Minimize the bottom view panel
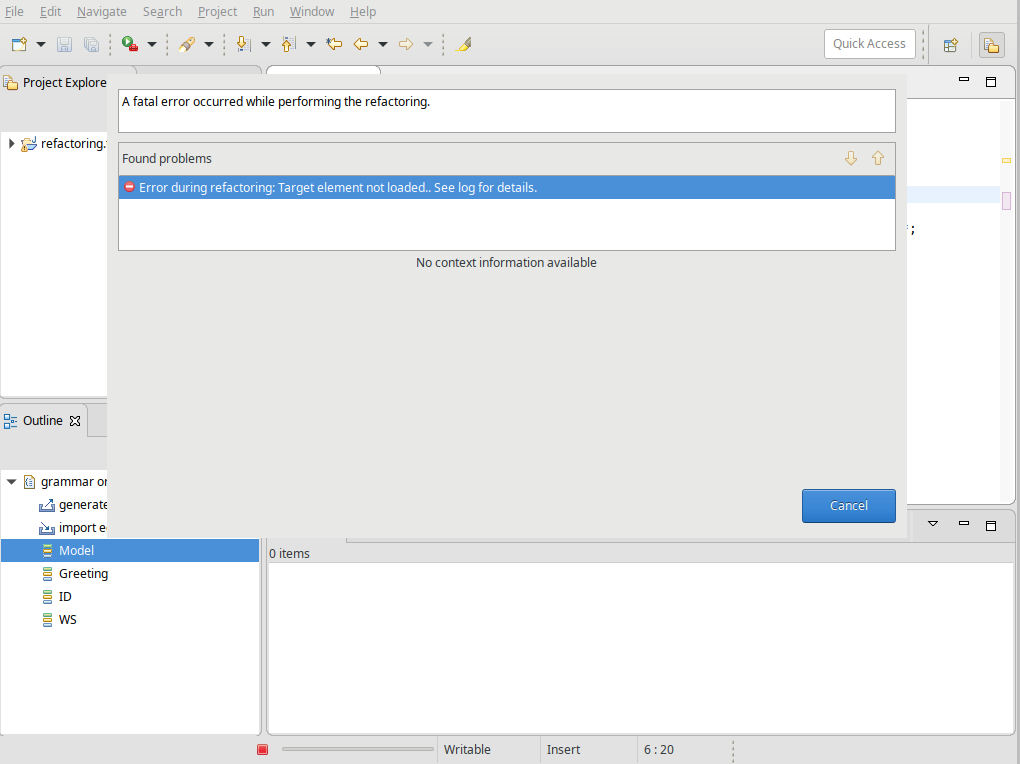 [x=964, y=523]
